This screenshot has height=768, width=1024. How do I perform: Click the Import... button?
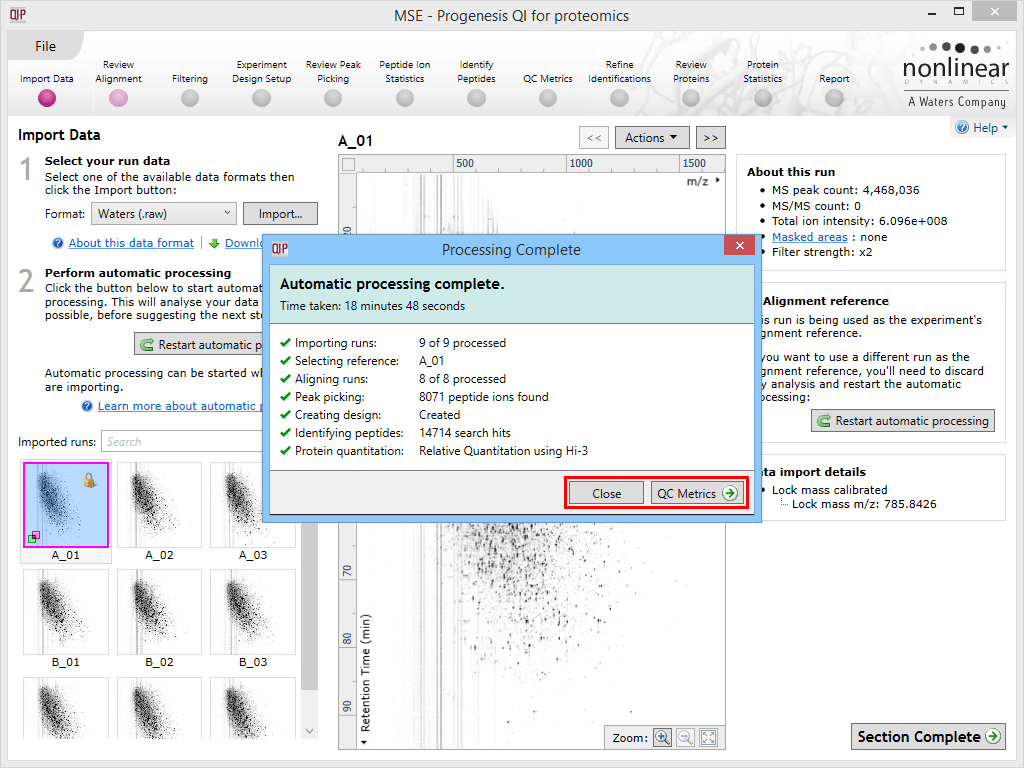(280, 214)
